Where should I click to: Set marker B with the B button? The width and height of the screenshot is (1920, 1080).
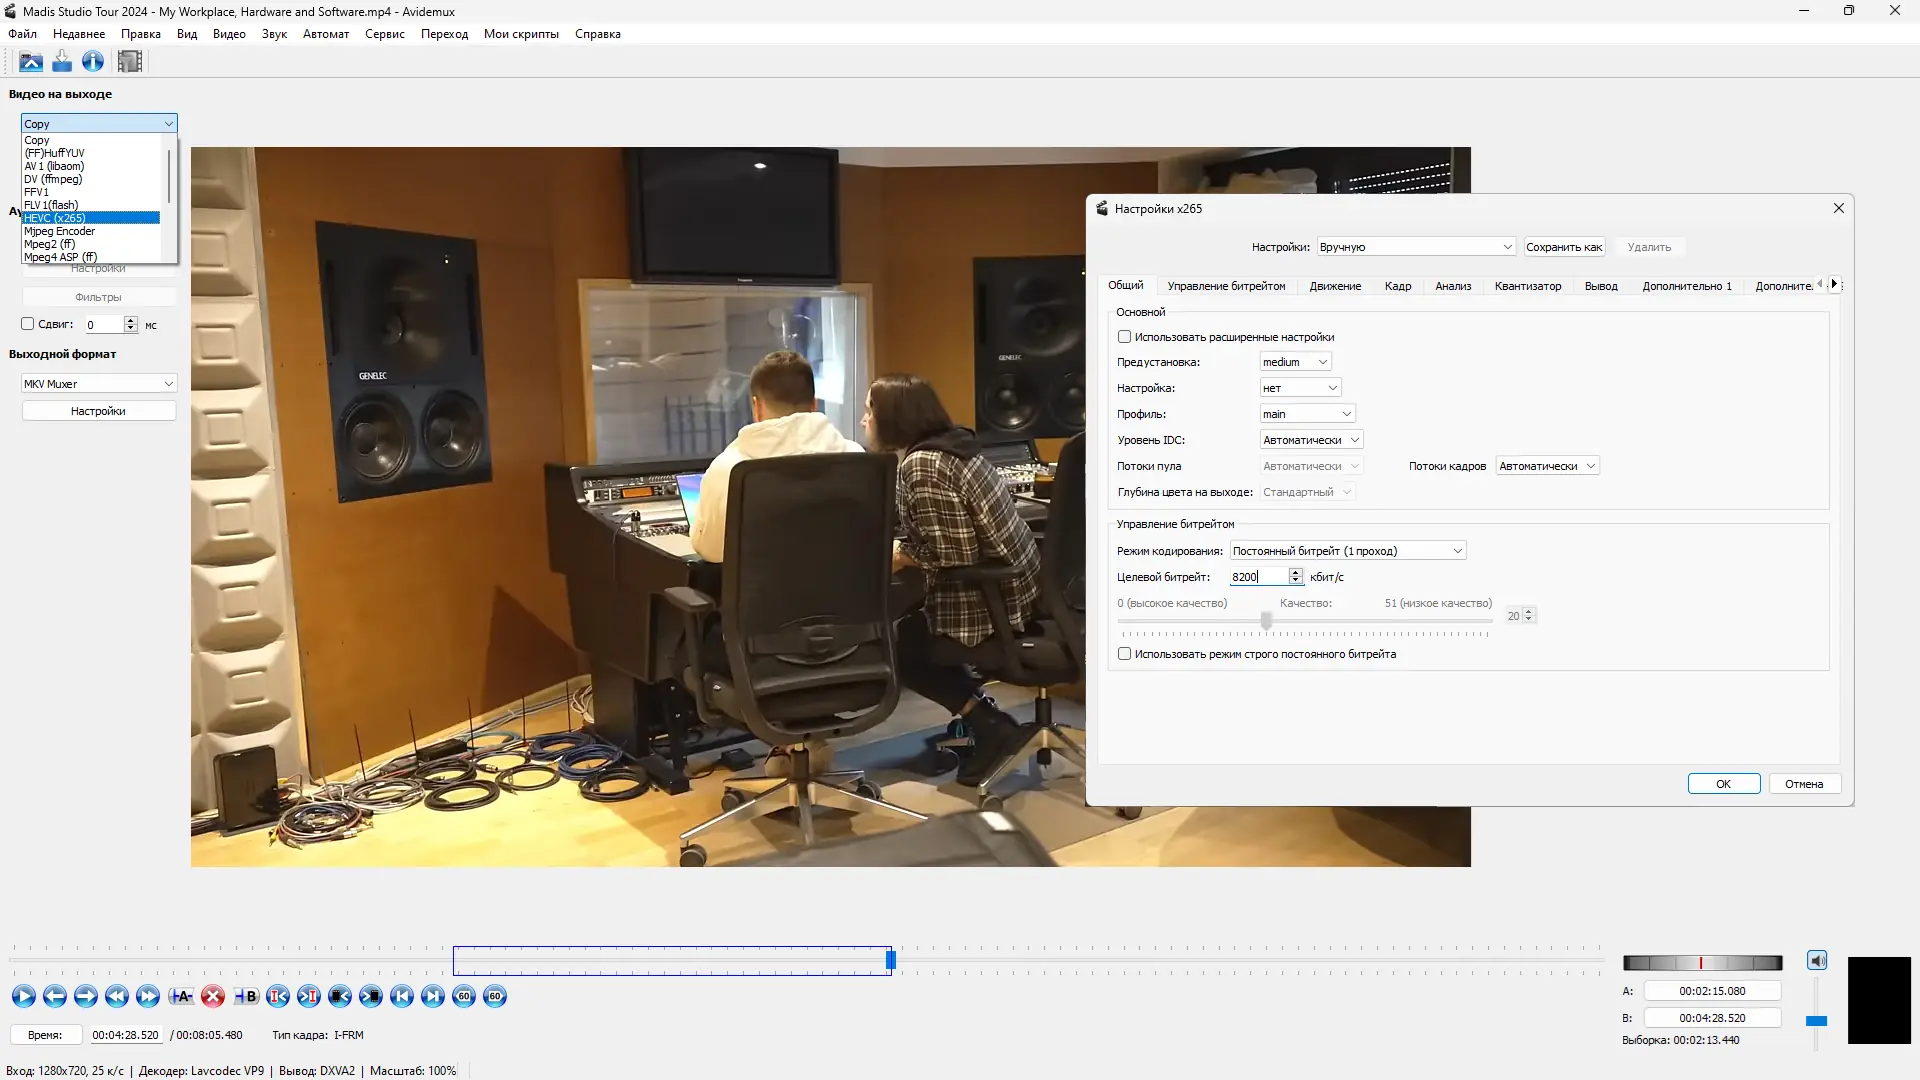tap(246, 996)
